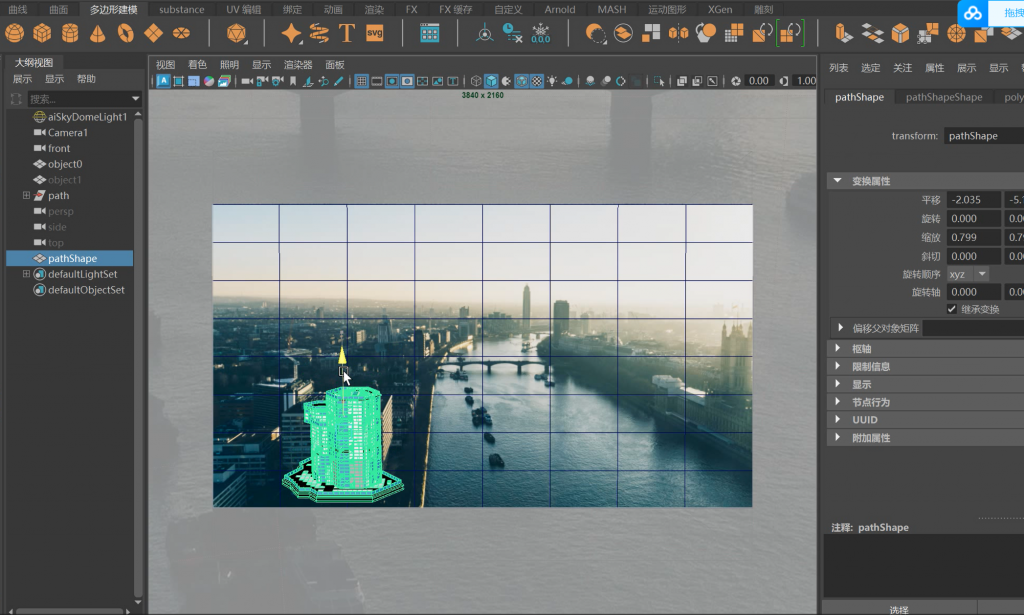Click the platonic solid shelf icon
The width and height of the screenshot is (1024, 615).
tap(236, 33)
